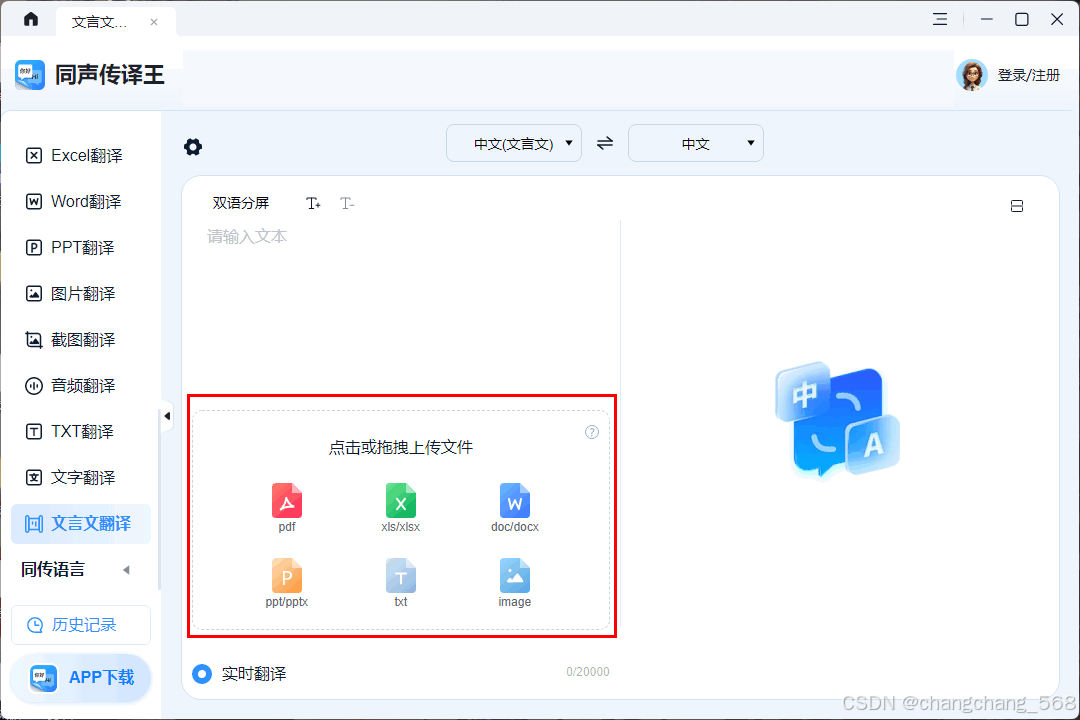Switch layout with the split view icon
Viewport: 1080px width, 720px height.
[x=1017, y=206]
